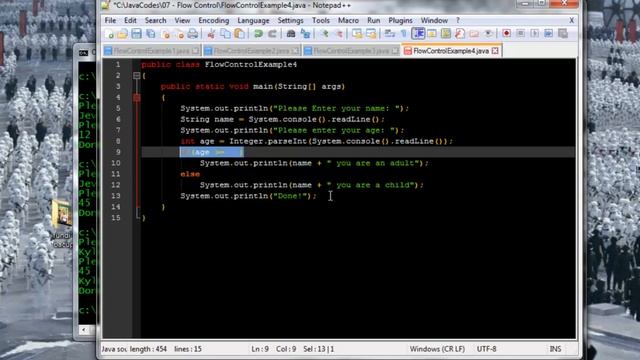Click the Close document toolbar icon

(165, 34)
